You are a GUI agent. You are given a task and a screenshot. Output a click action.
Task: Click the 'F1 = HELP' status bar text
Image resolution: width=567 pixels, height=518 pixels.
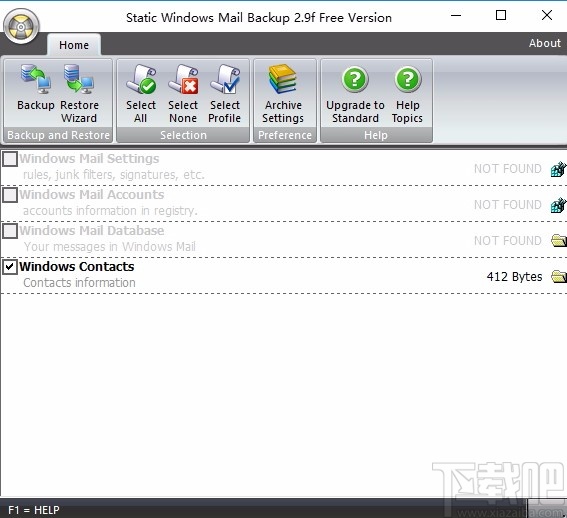34,510
